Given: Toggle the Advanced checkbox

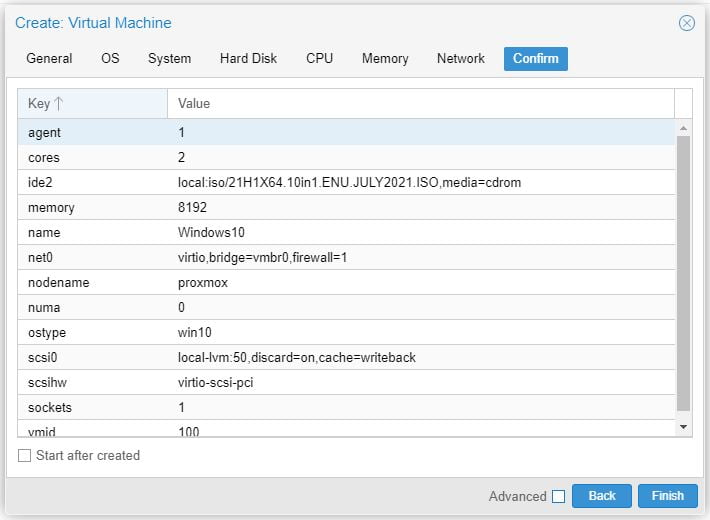Looking at the screenshot, I should click(558, 496).
